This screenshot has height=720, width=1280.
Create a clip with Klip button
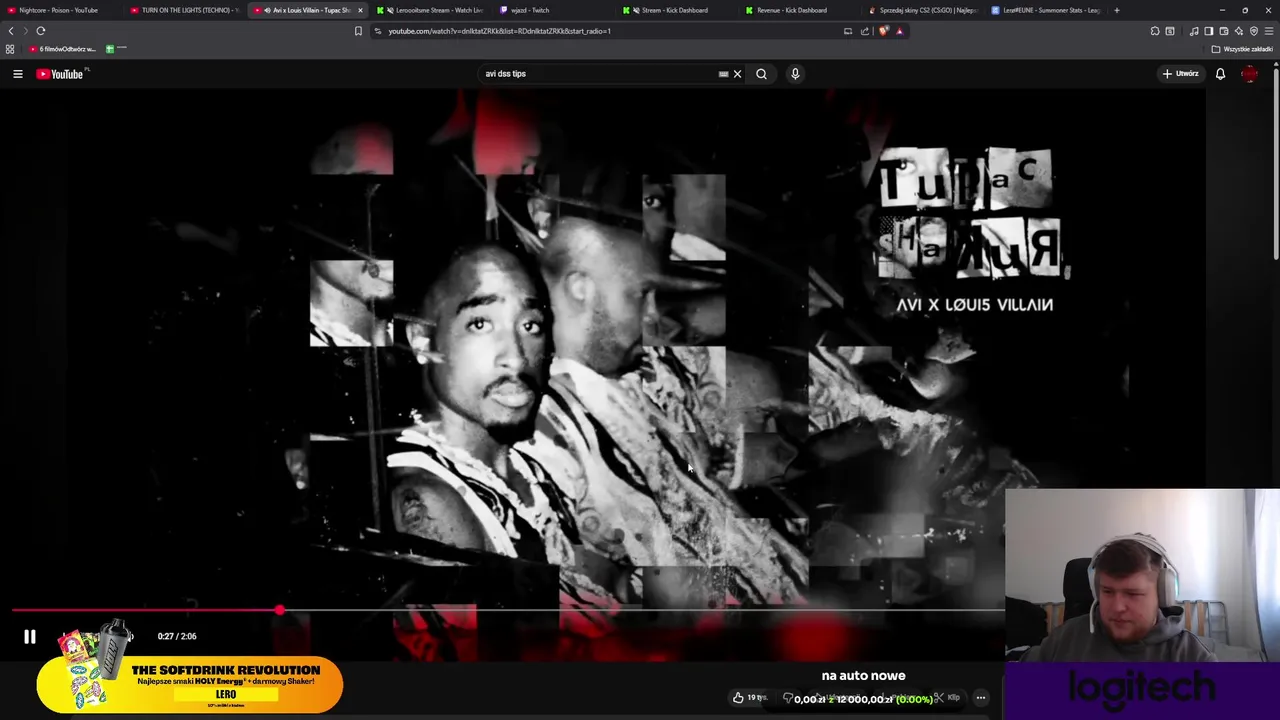click(946, 698)
